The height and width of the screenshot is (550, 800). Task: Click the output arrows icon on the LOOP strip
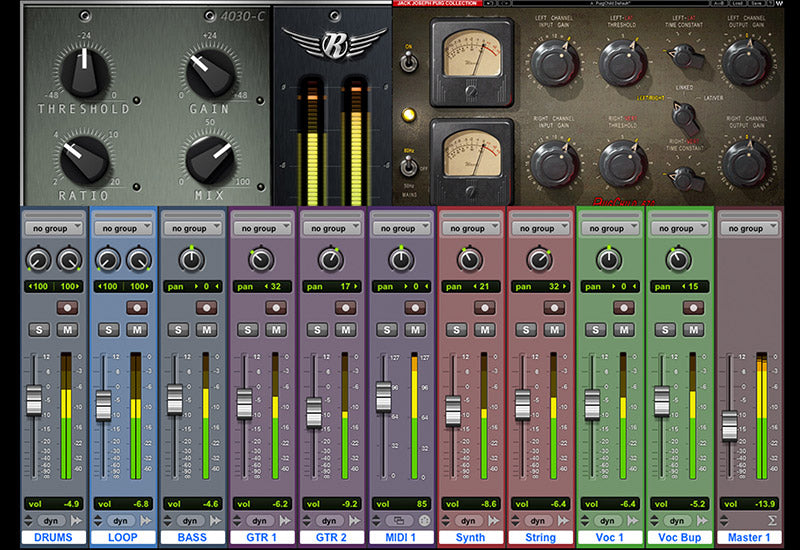tap(146, 521)
